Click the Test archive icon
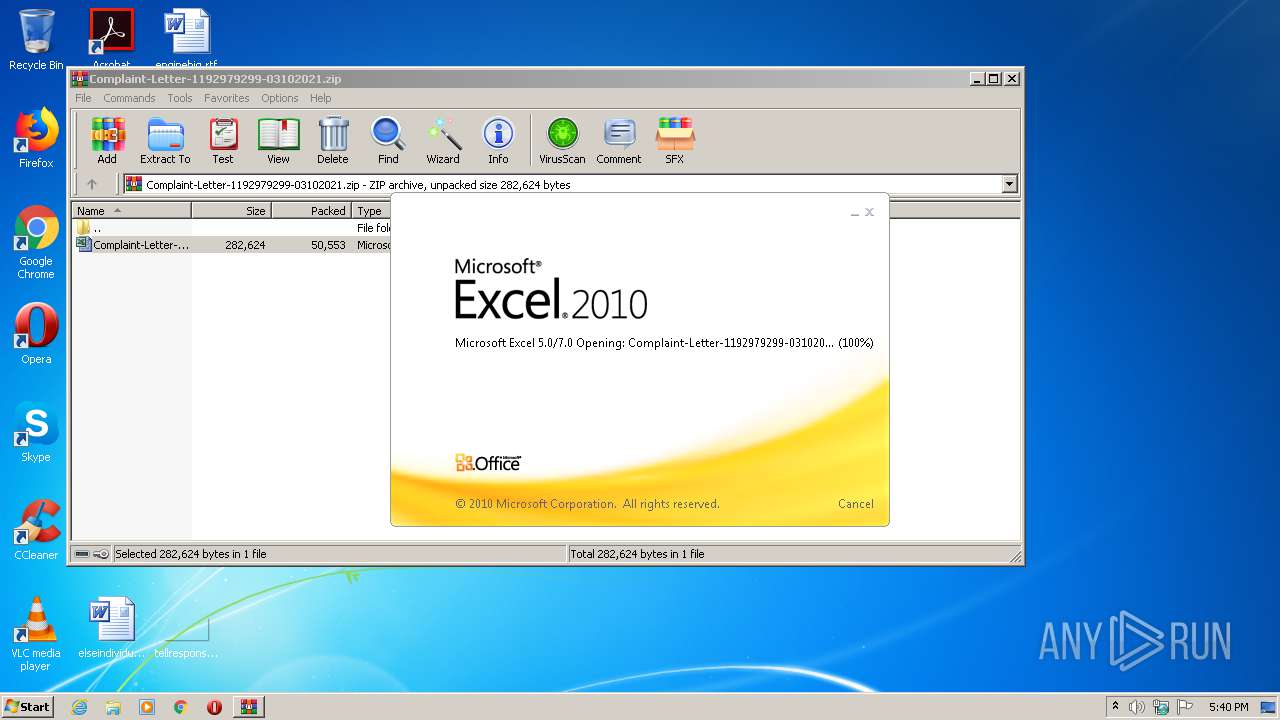 223,140
